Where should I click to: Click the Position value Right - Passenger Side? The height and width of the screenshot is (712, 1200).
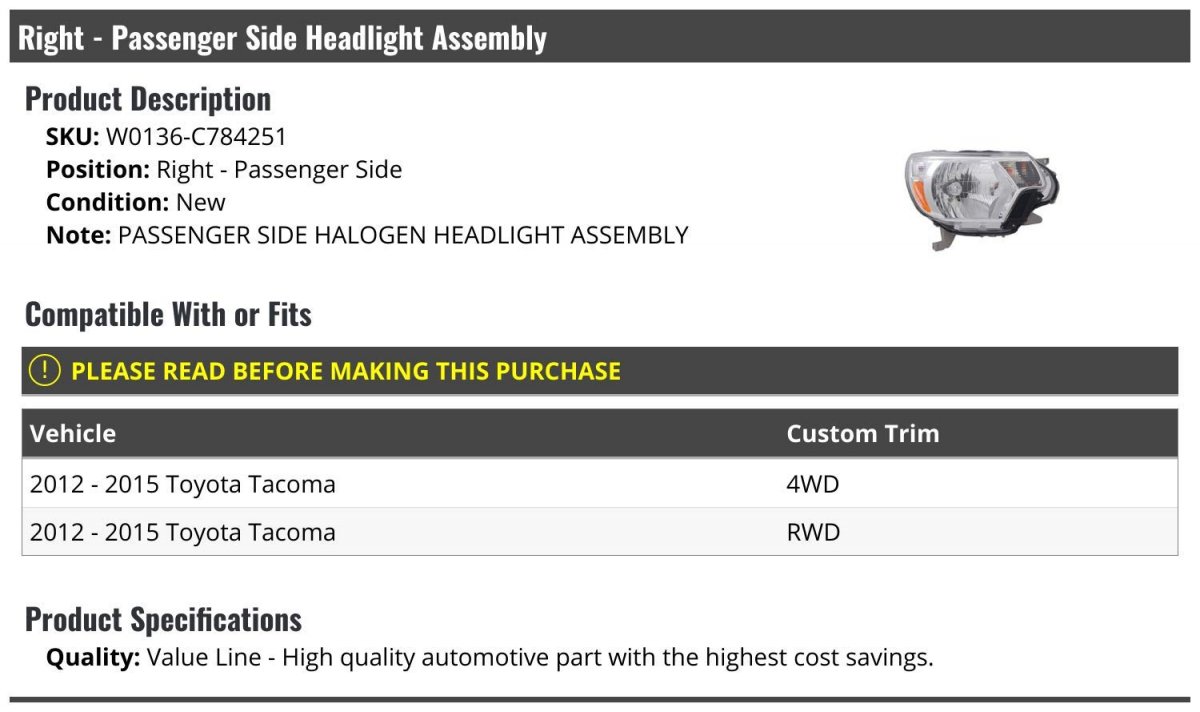click(279, 170)
